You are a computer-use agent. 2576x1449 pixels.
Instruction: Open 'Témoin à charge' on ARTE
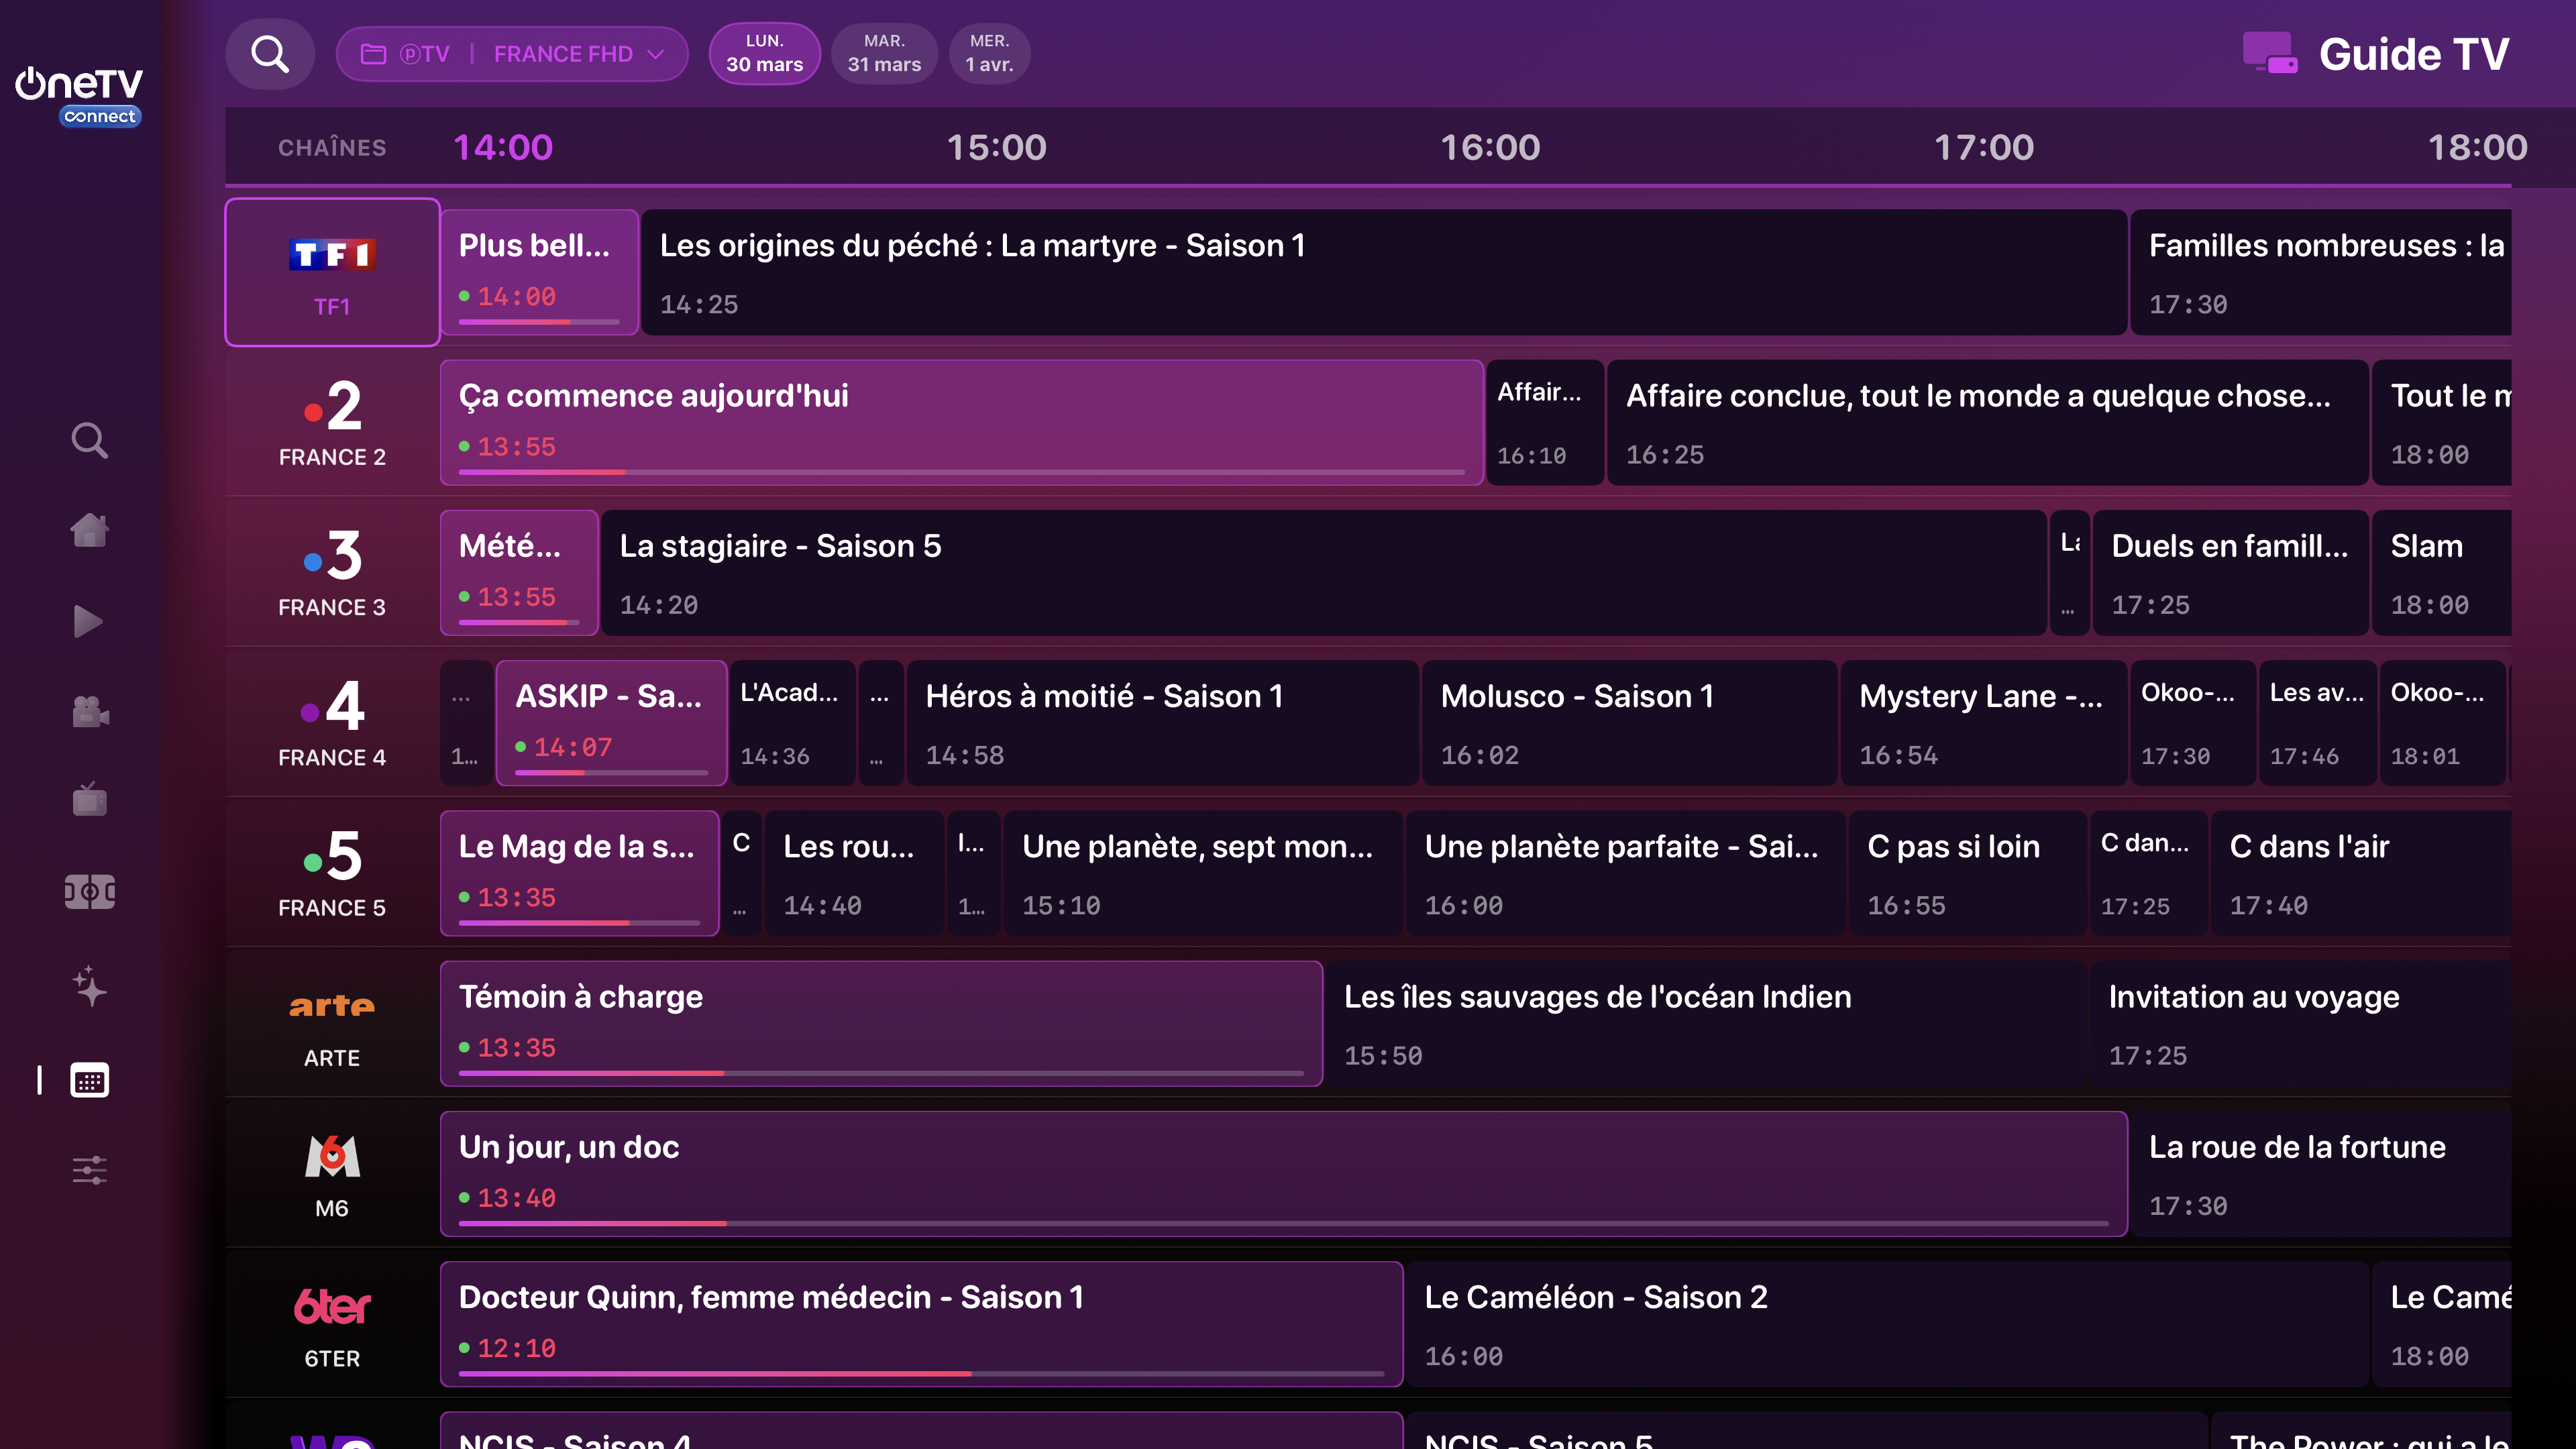pyautogui.click(x=880, y=1023)
